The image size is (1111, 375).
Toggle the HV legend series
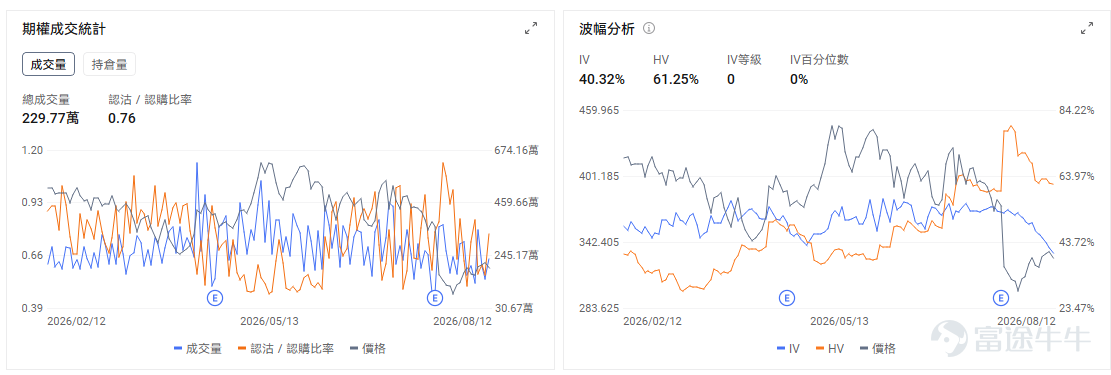coord(830,348)
